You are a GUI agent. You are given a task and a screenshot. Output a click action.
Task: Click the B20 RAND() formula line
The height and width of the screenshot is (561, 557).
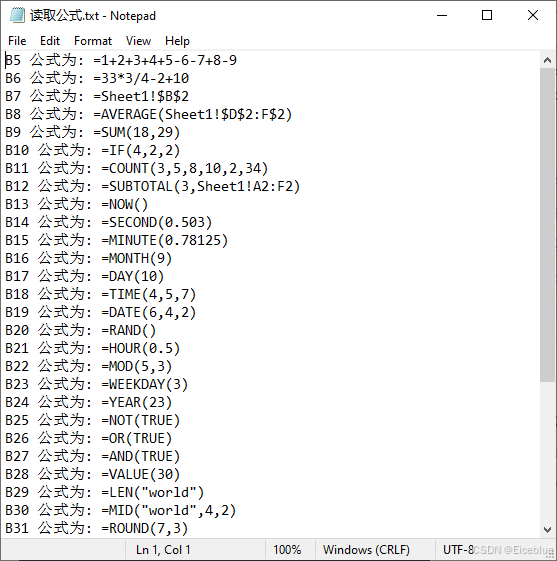(x=80, y=330)
